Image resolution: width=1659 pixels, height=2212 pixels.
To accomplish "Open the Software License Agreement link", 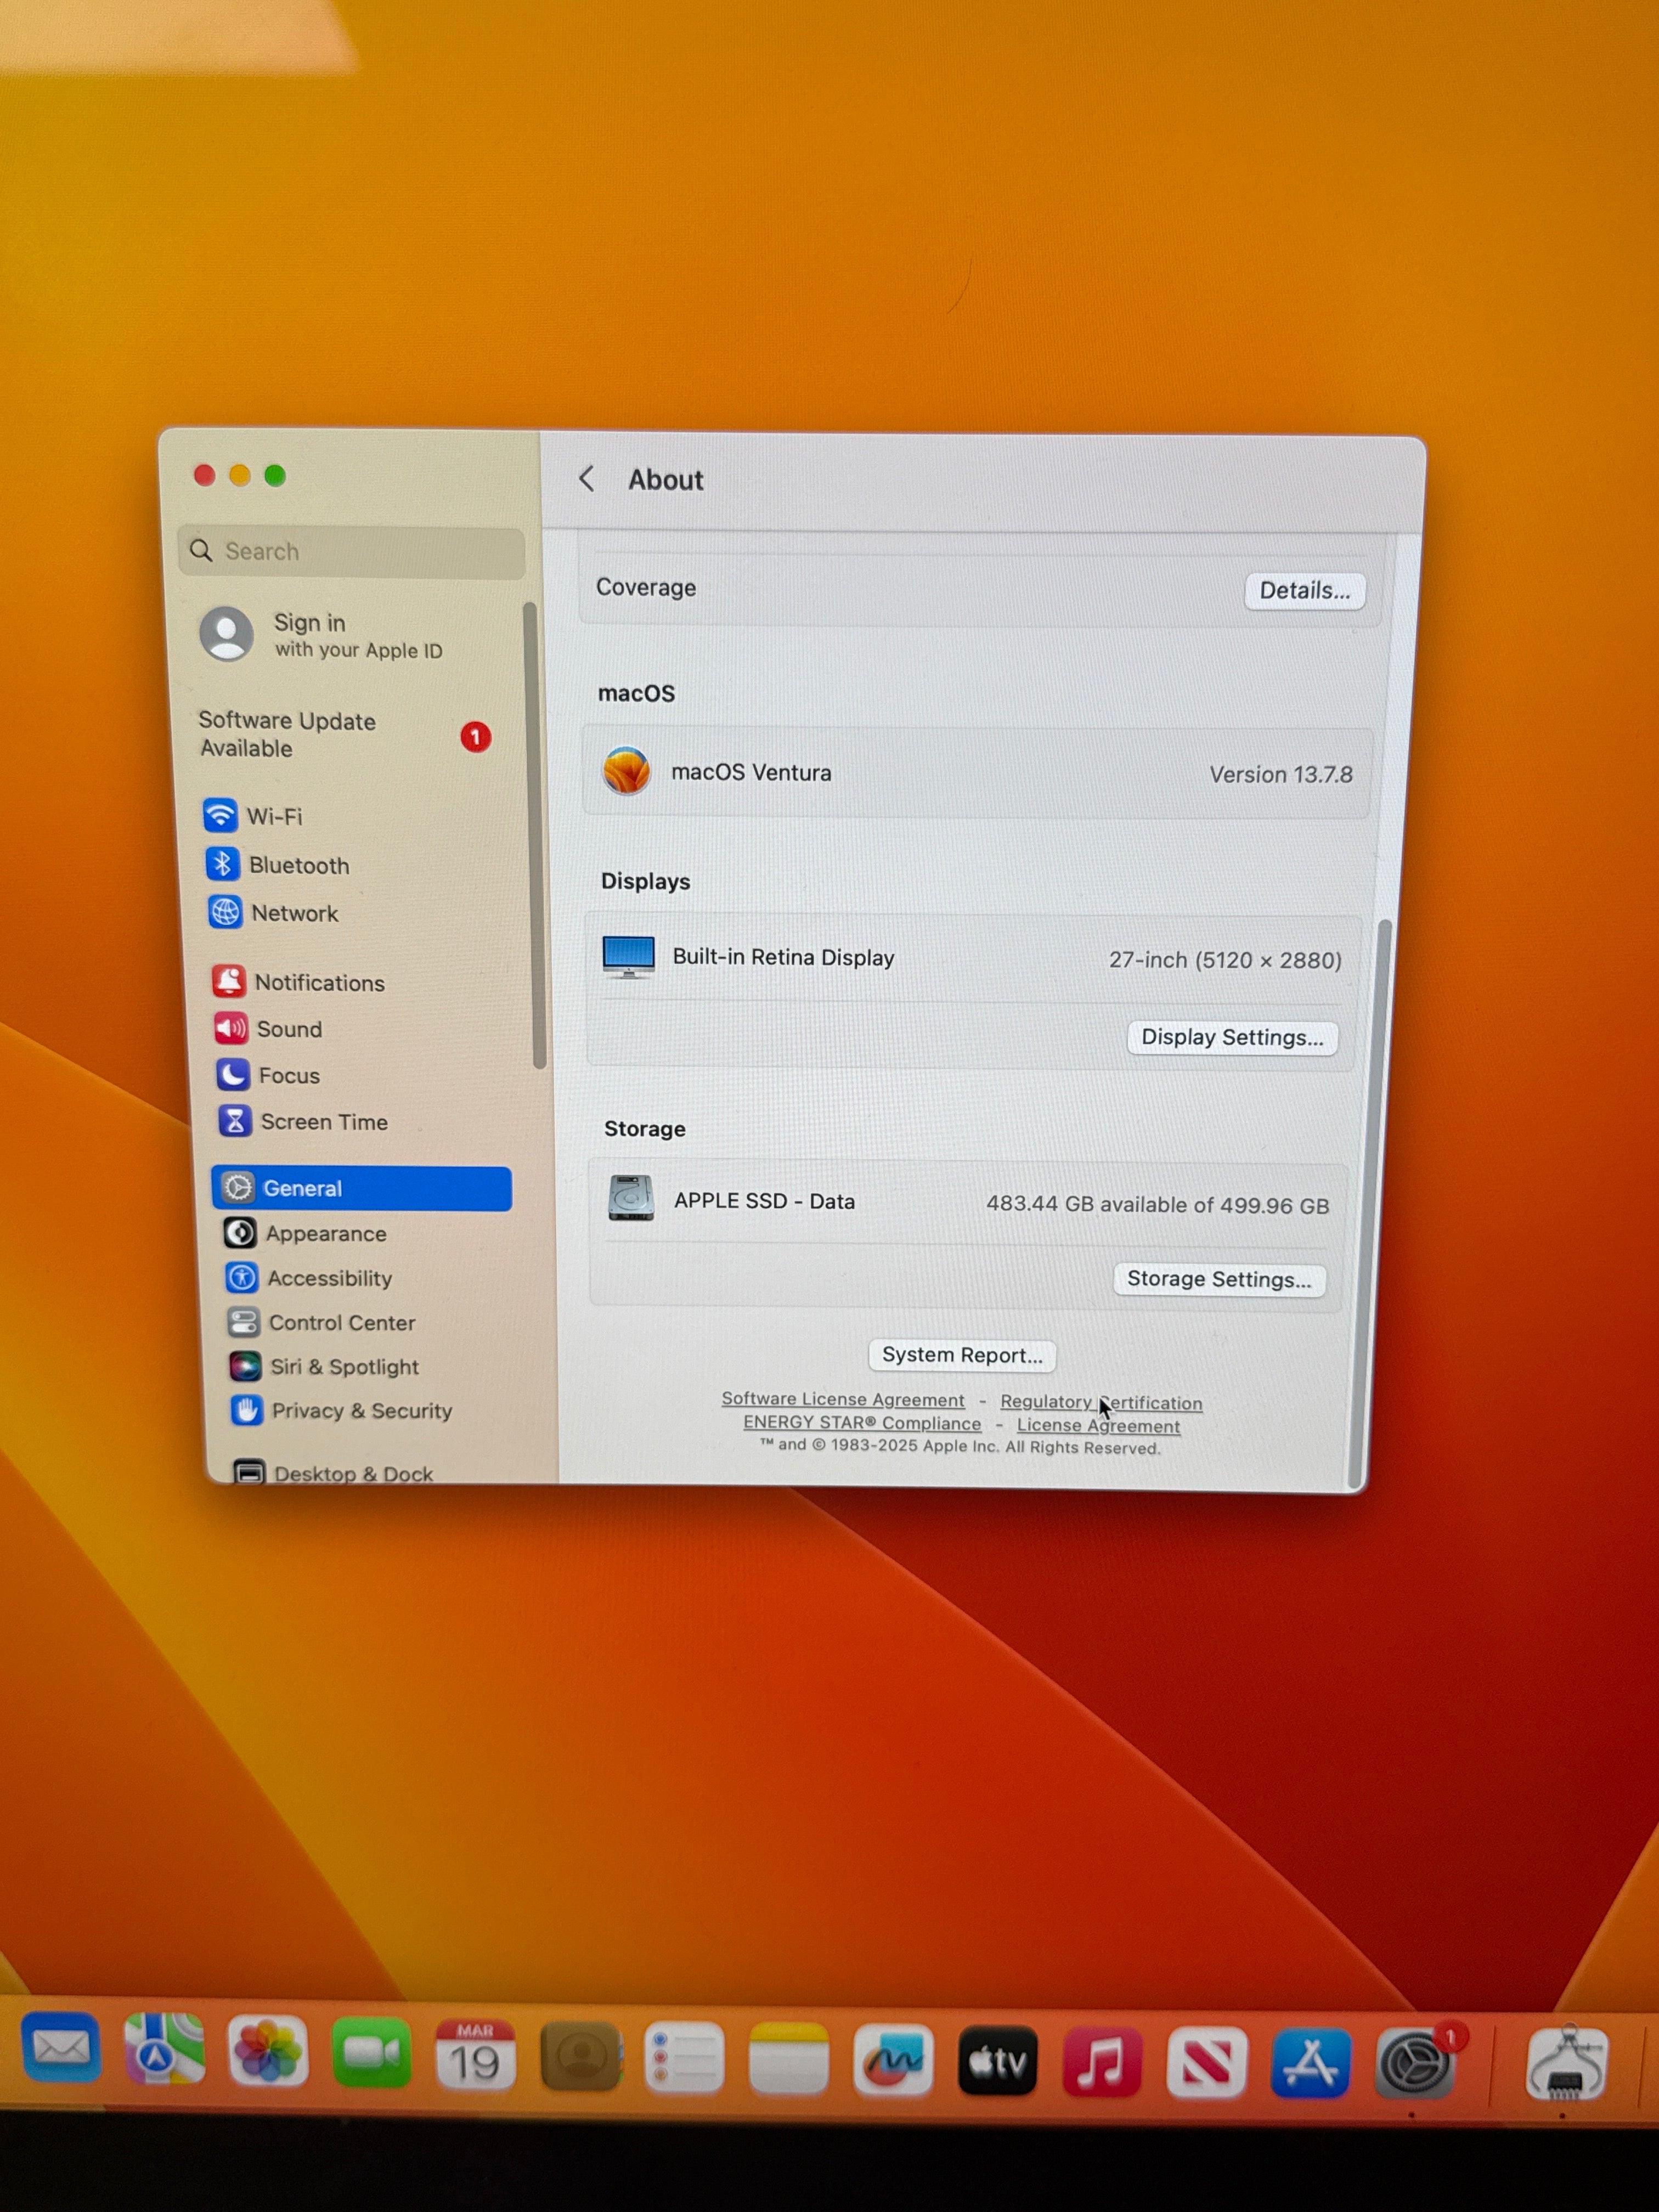I will [x=843, y=1399].
